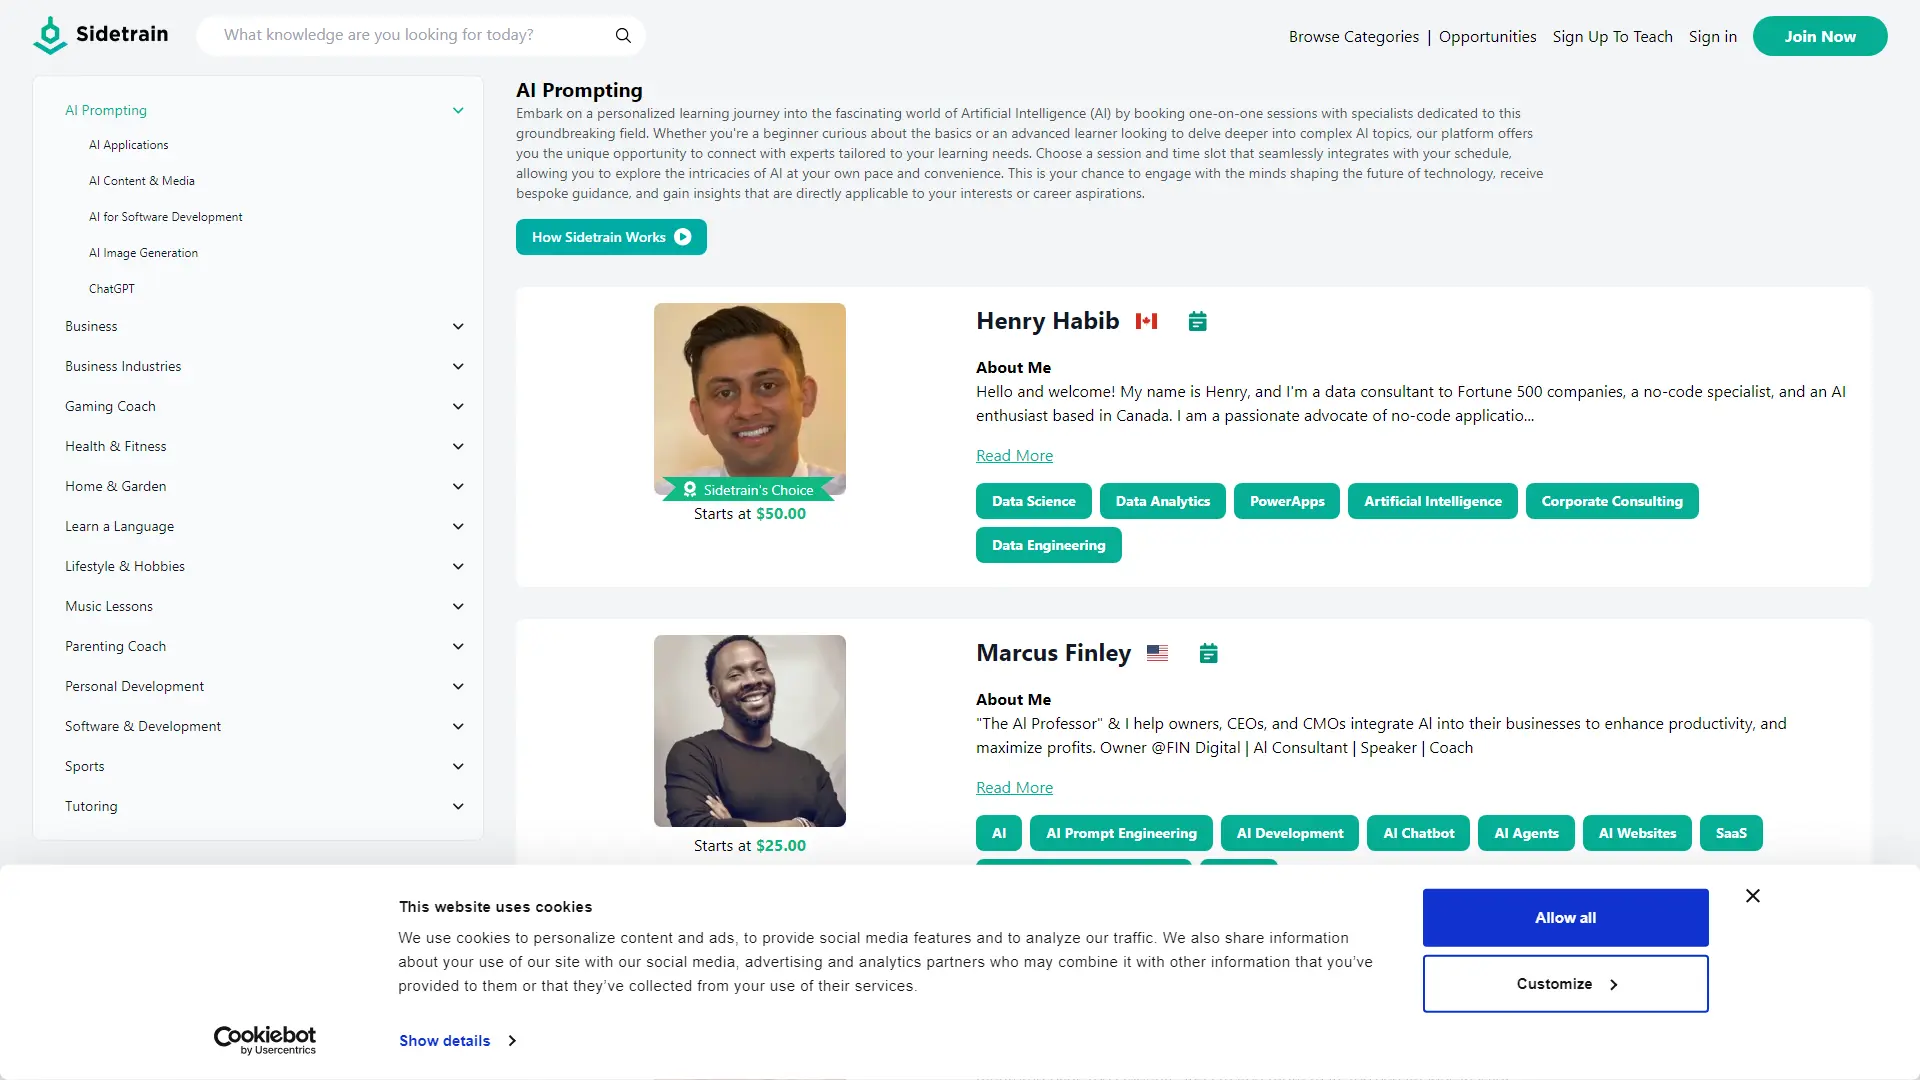The image size is (1920, 1080).
Task: Click the play icon on How Sidetrain Works
Action: pyautogui.click(x=683, y=236)
